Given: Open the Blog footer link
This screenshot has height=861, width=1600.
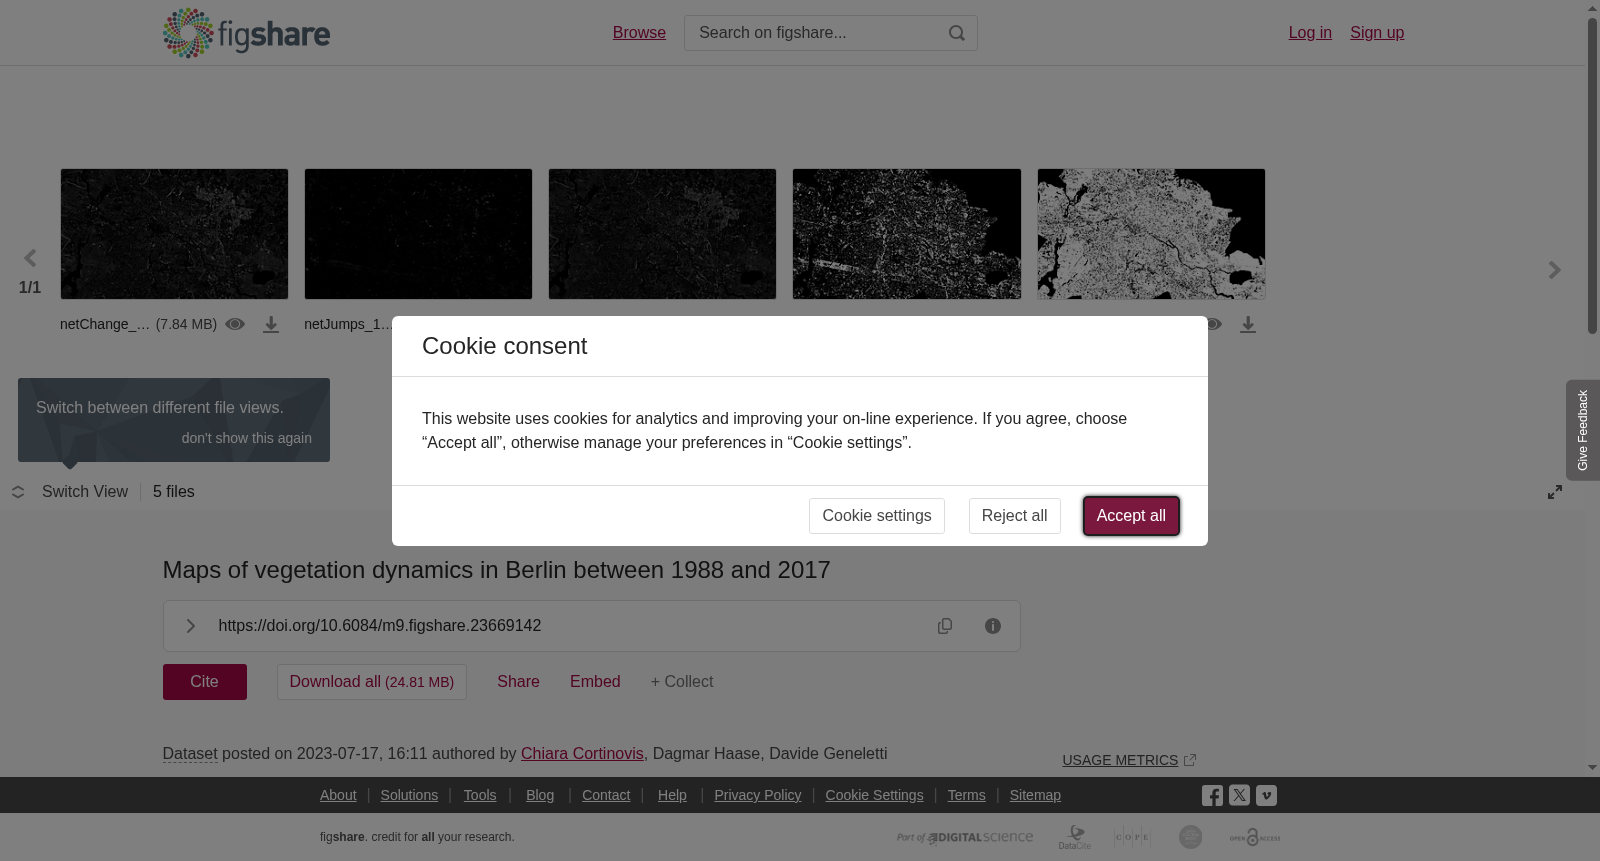Looking at the screenshot, I should pyautogui.click(x=540, y=795).
